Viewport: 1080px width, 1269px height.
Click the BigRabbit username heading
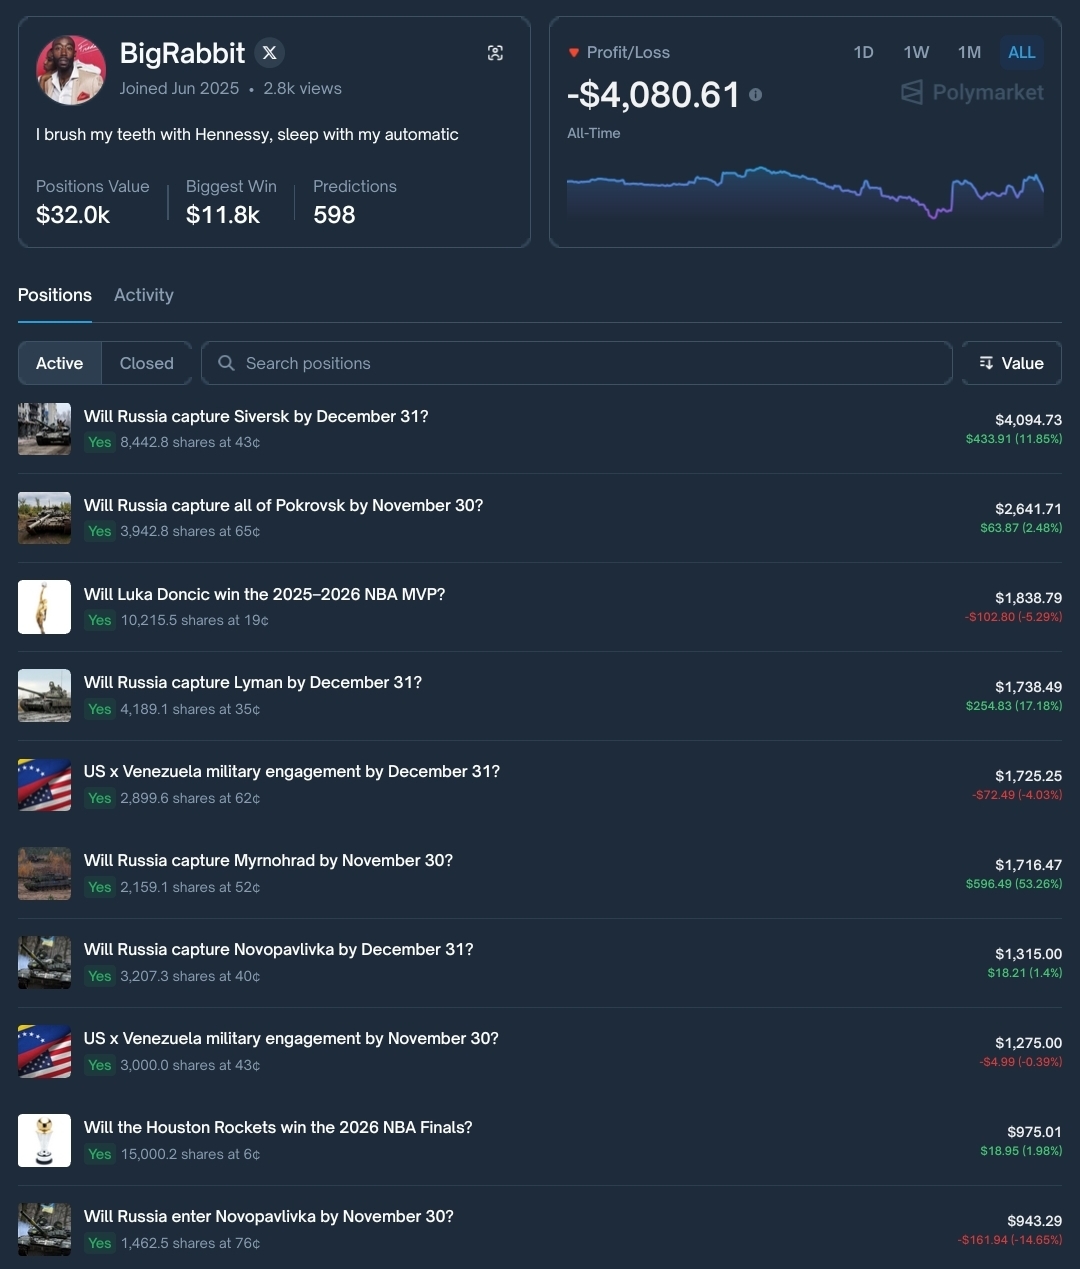182,53
